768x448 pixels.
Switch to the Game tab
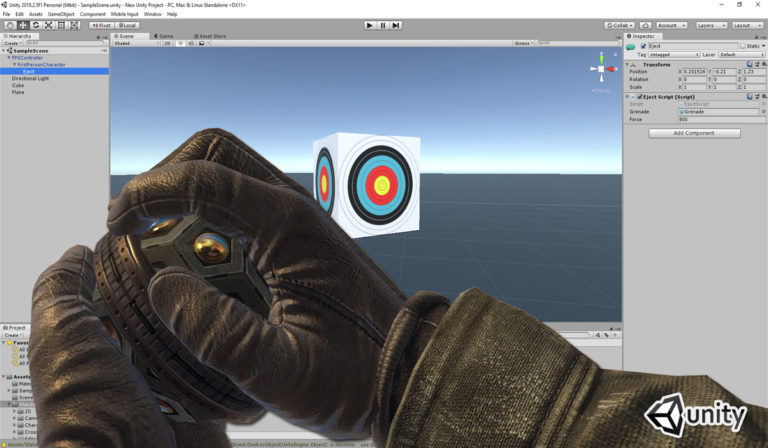click(164, 36)
